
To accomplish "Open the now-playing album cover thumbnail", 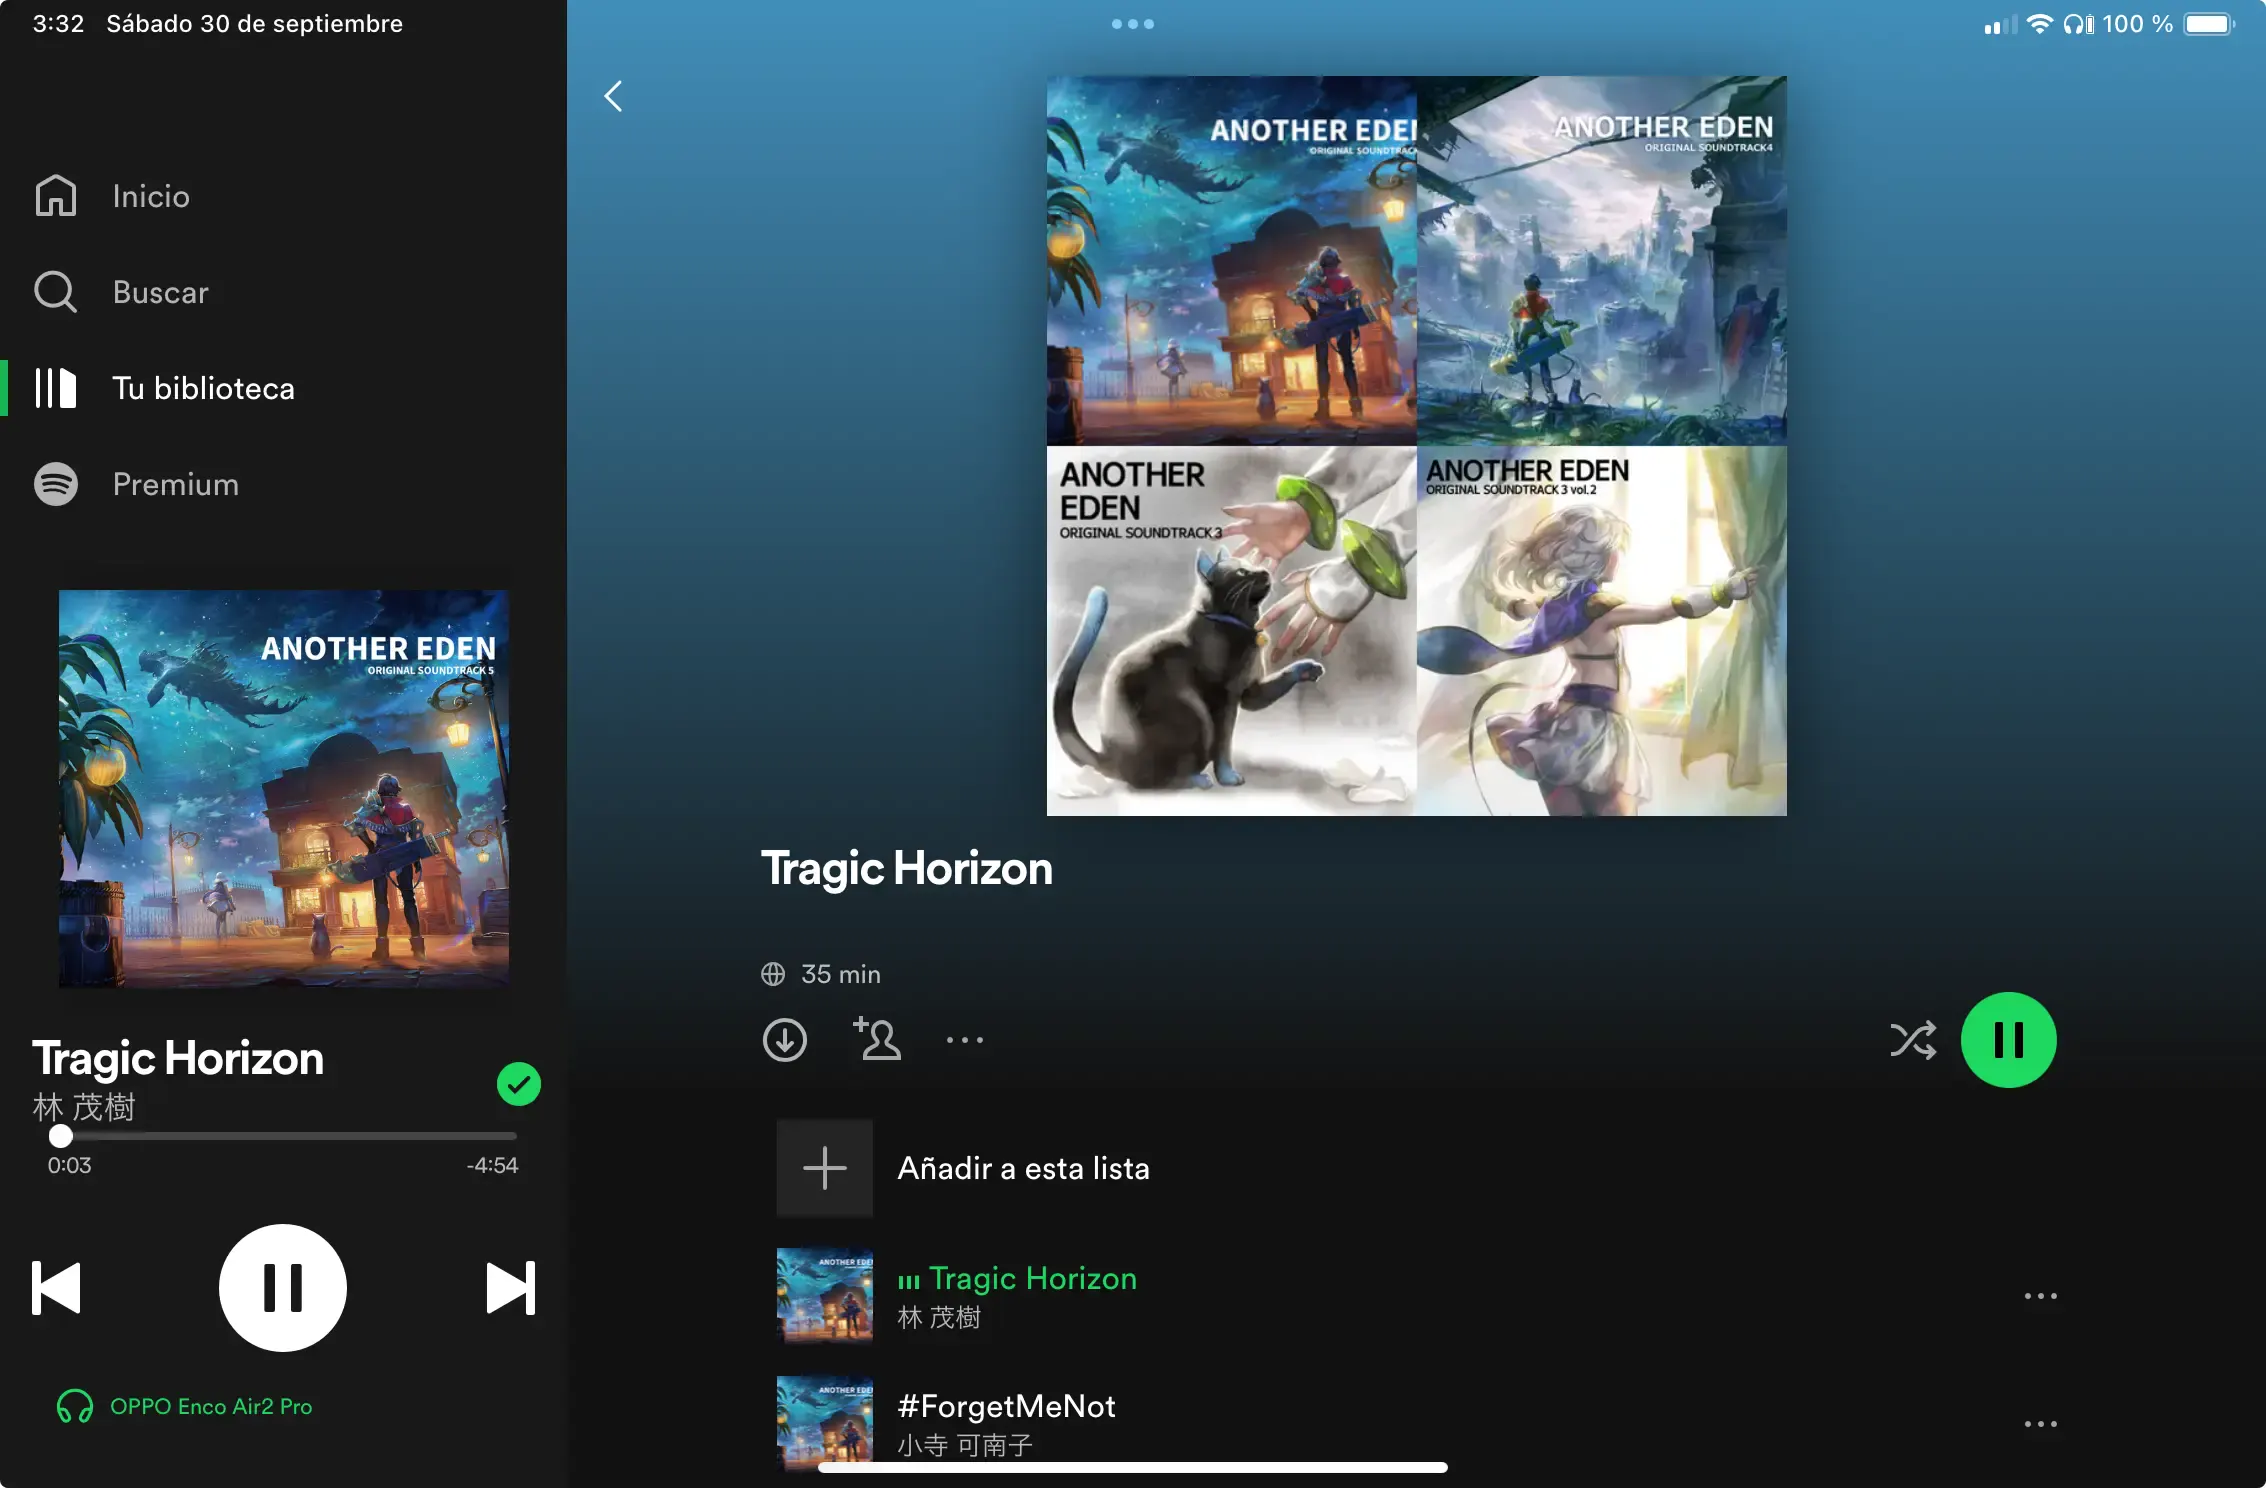I will tap(283, 789).
